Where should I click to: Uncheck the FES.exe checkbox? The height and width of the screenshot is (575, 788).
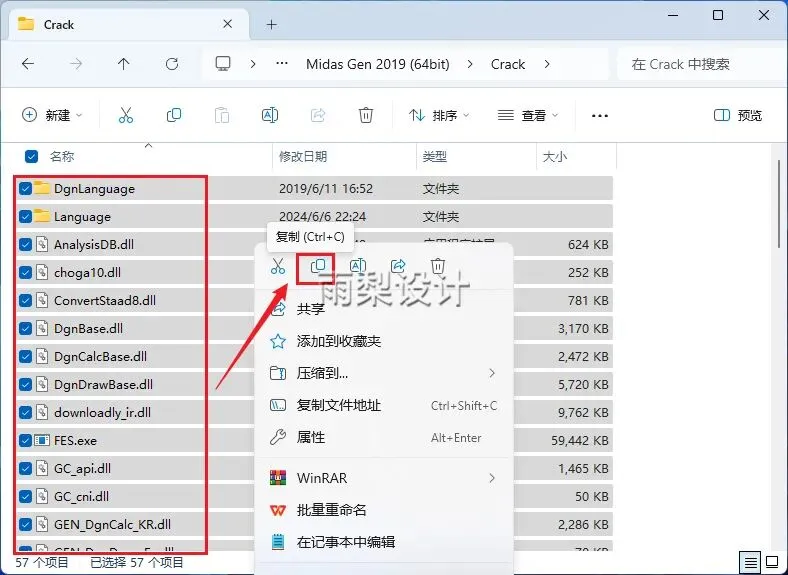click(25, 441)
